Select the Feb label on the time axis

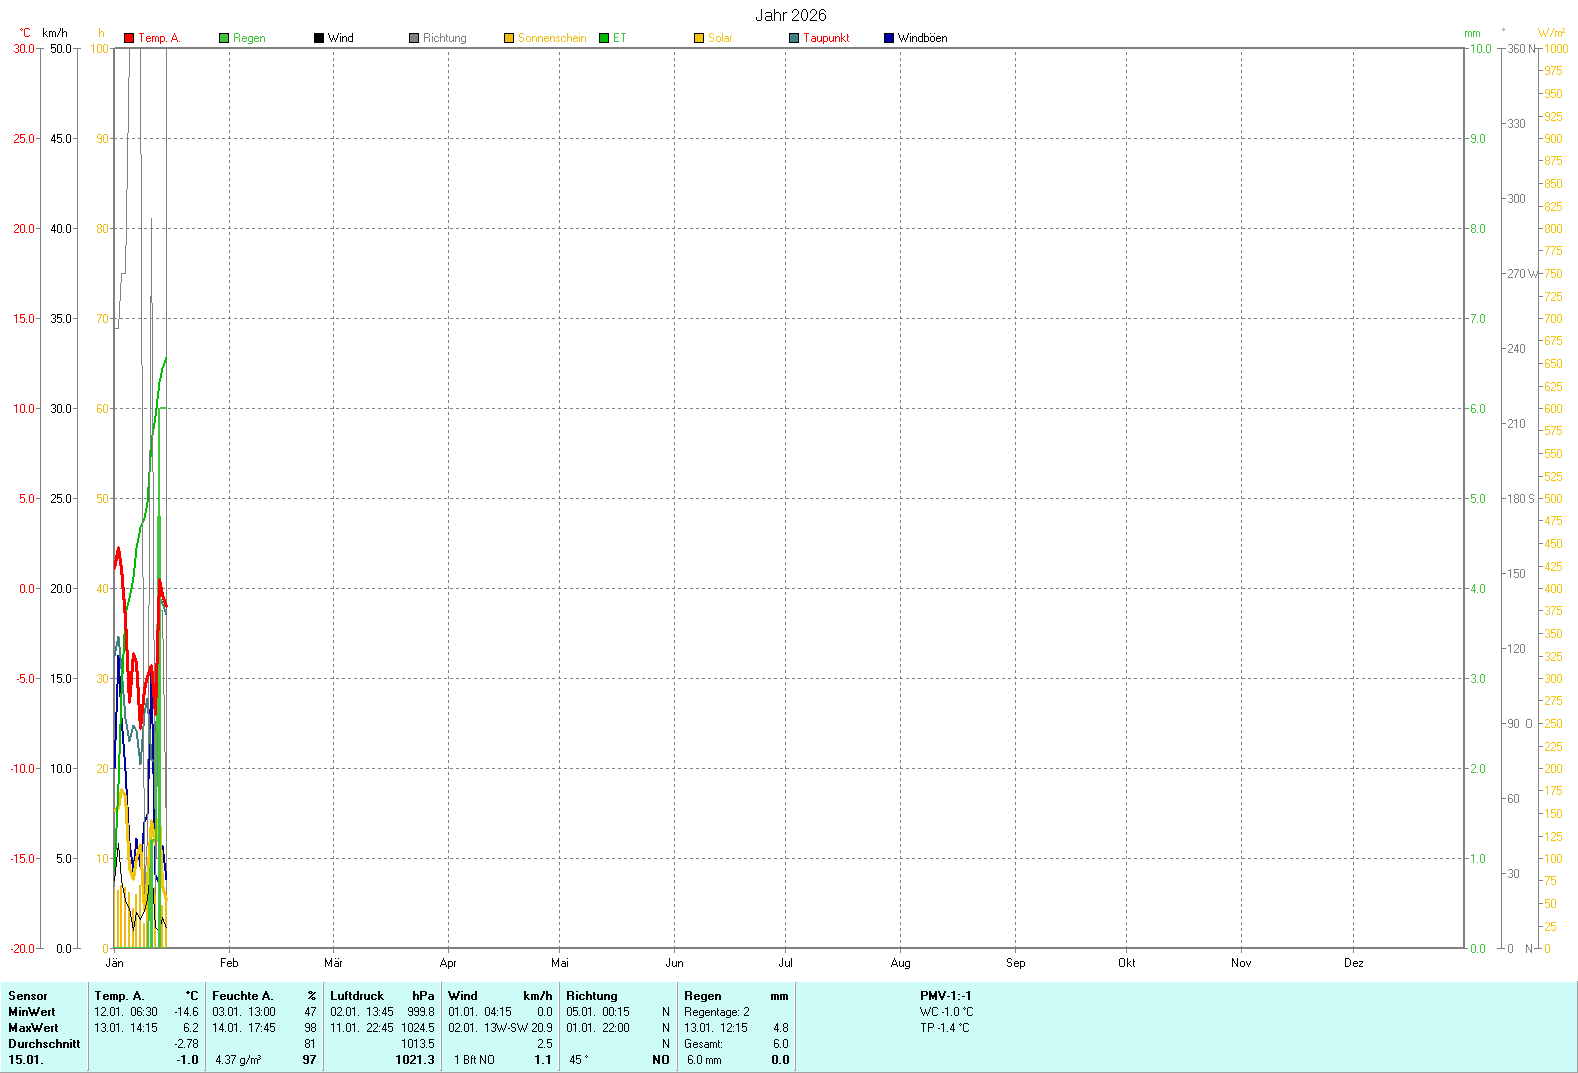(229, 963)
